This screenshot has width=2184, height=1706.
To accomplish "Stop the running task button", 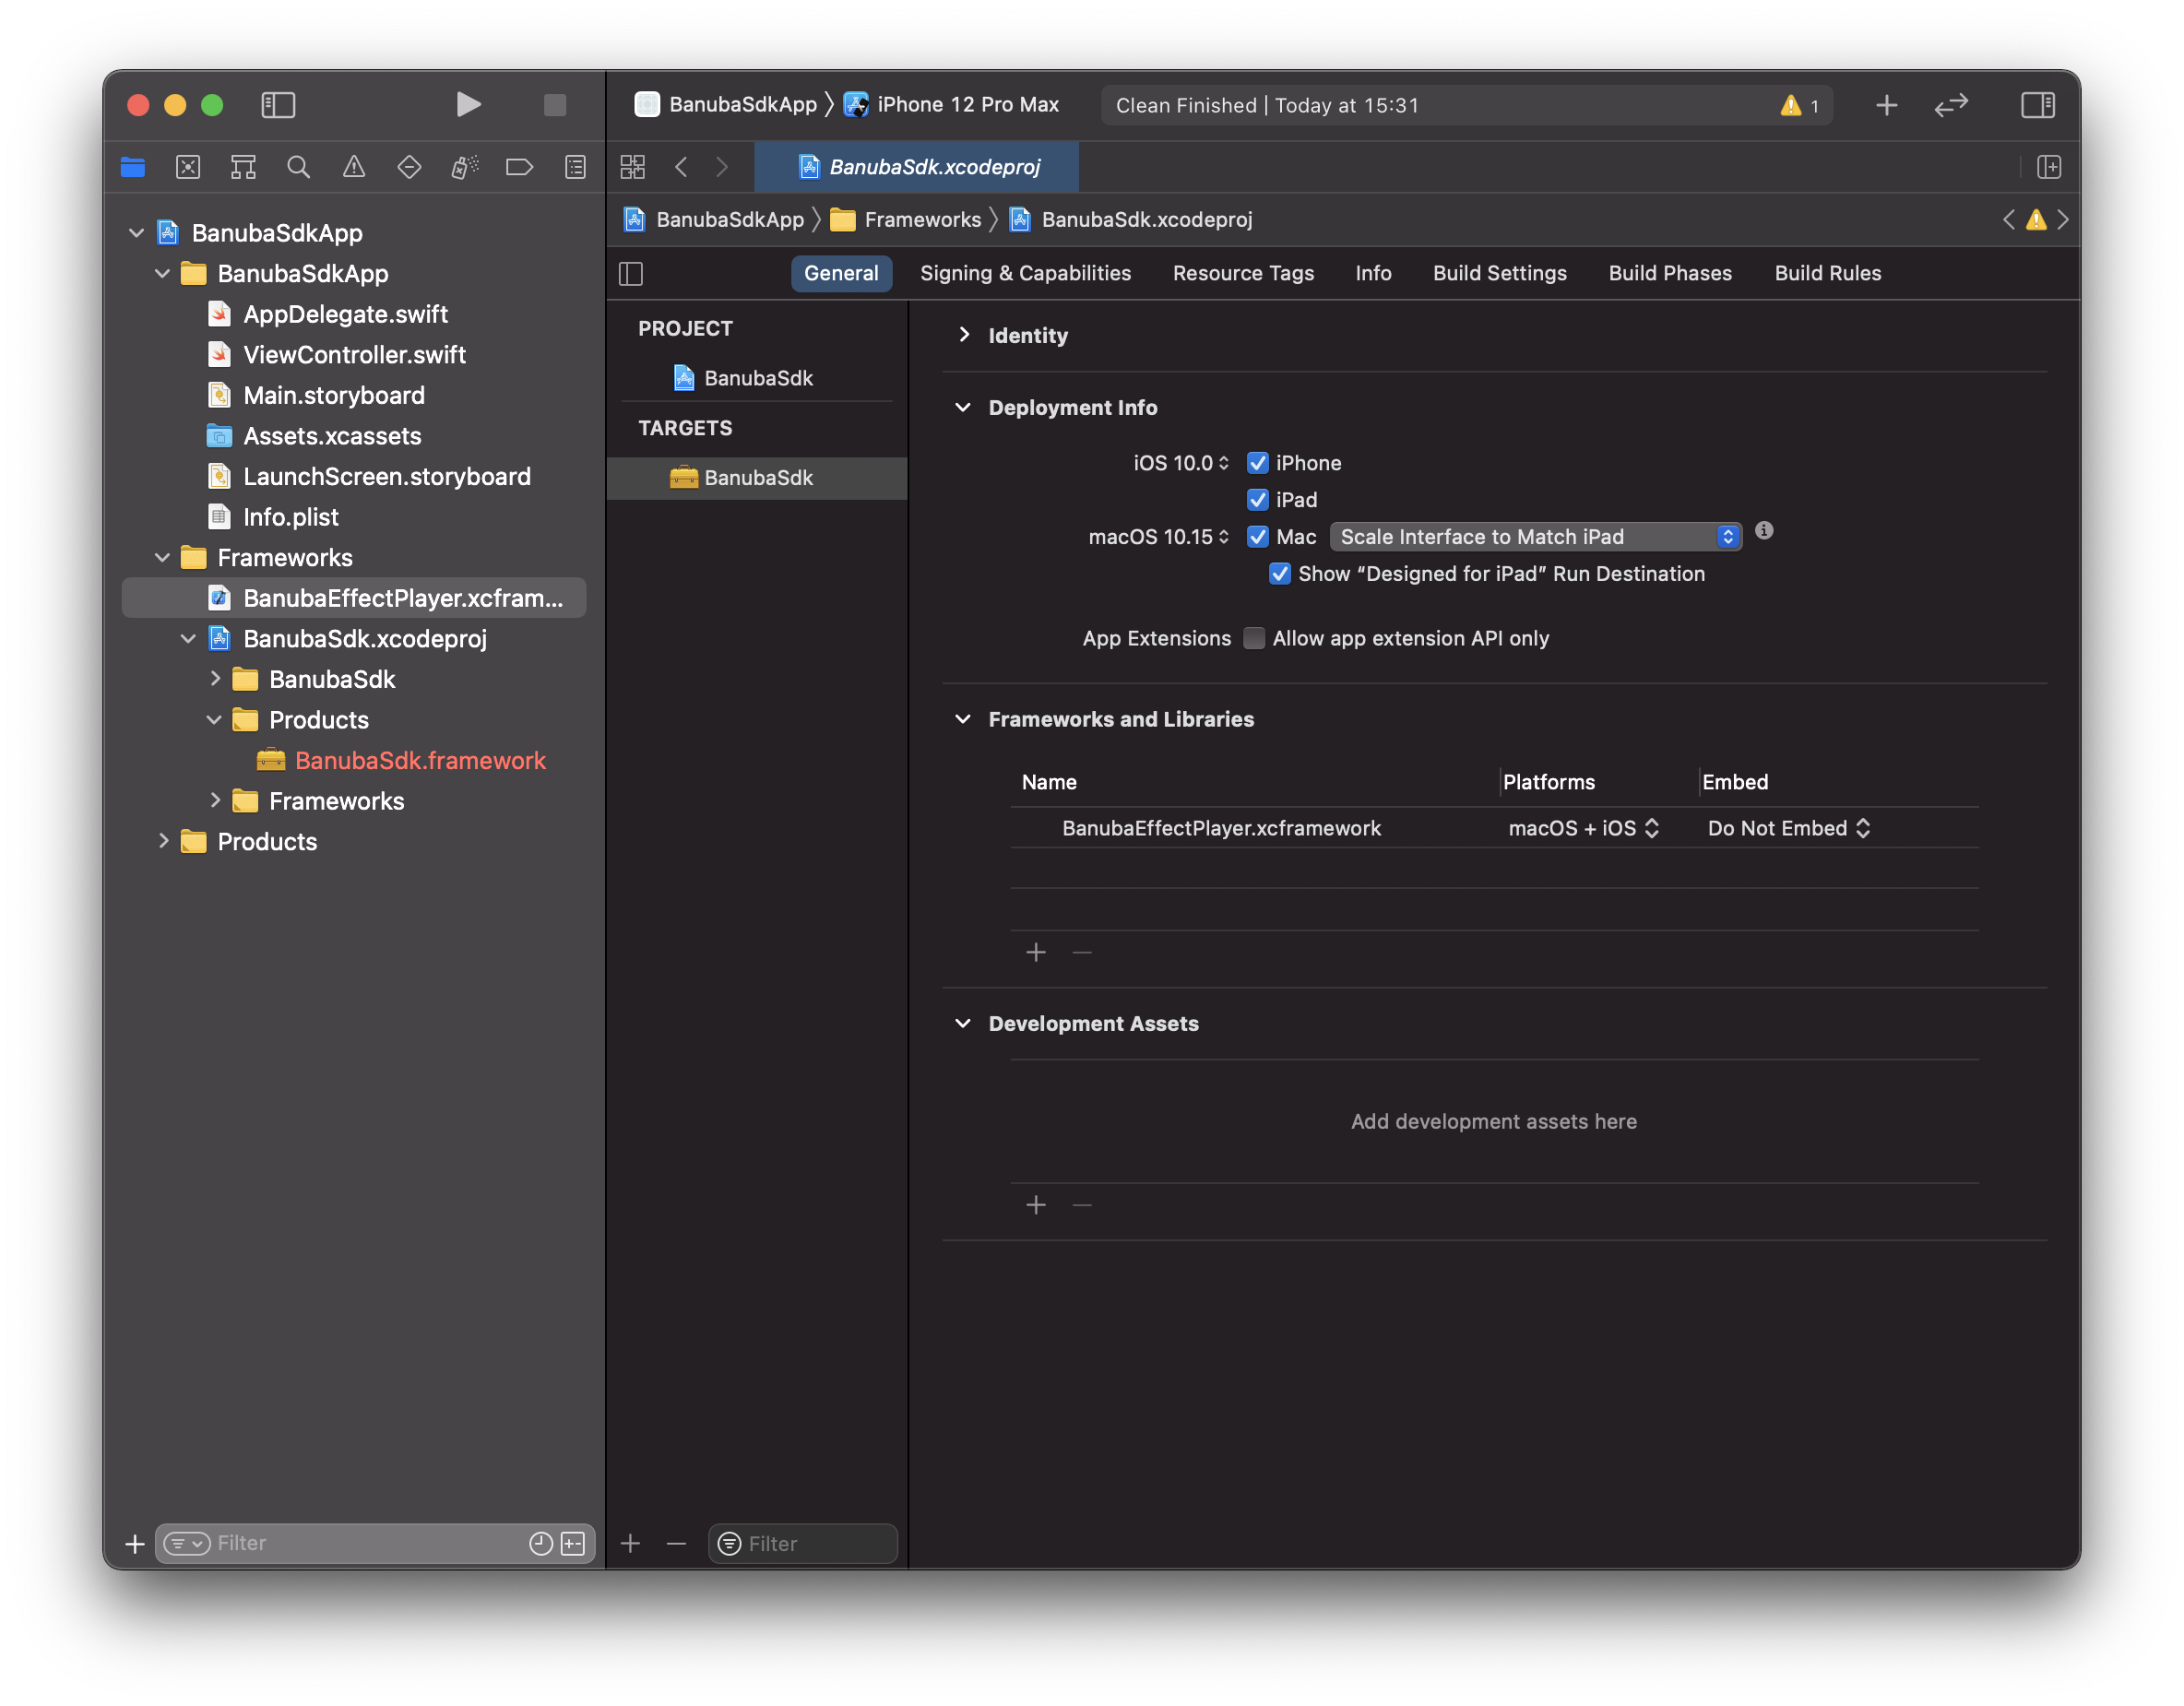I will click(555, 105).
